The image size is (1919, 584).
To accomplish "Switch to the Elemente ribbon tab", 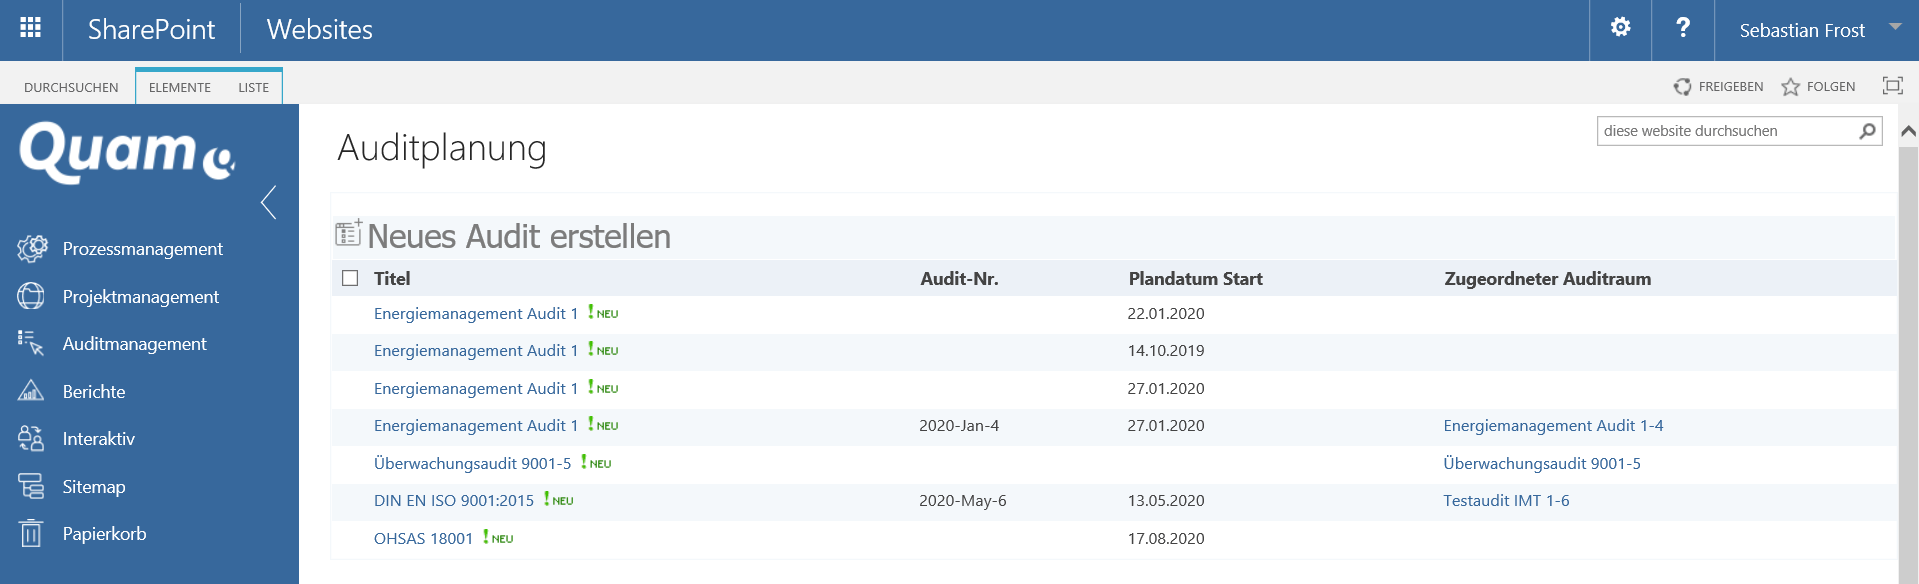I will [180, 87].
